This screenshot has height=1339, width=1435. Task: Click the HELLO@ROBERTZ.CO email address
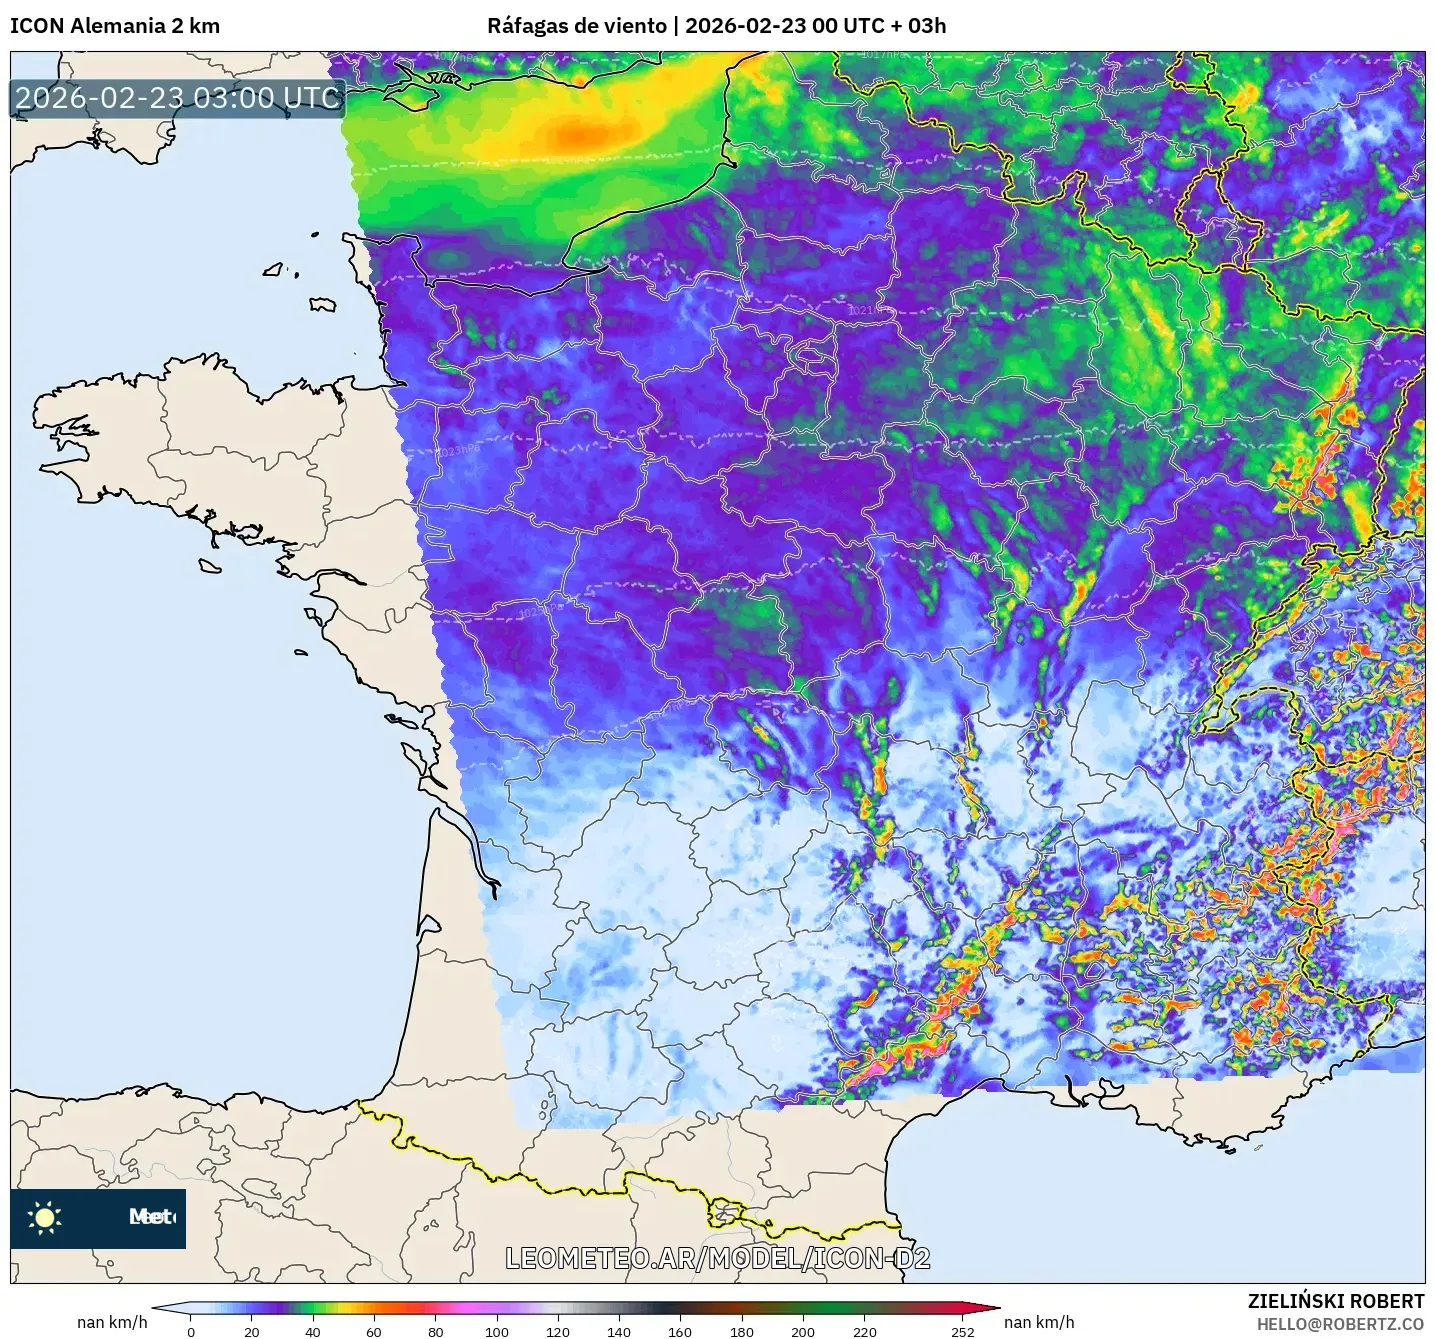(1340, 1324)
